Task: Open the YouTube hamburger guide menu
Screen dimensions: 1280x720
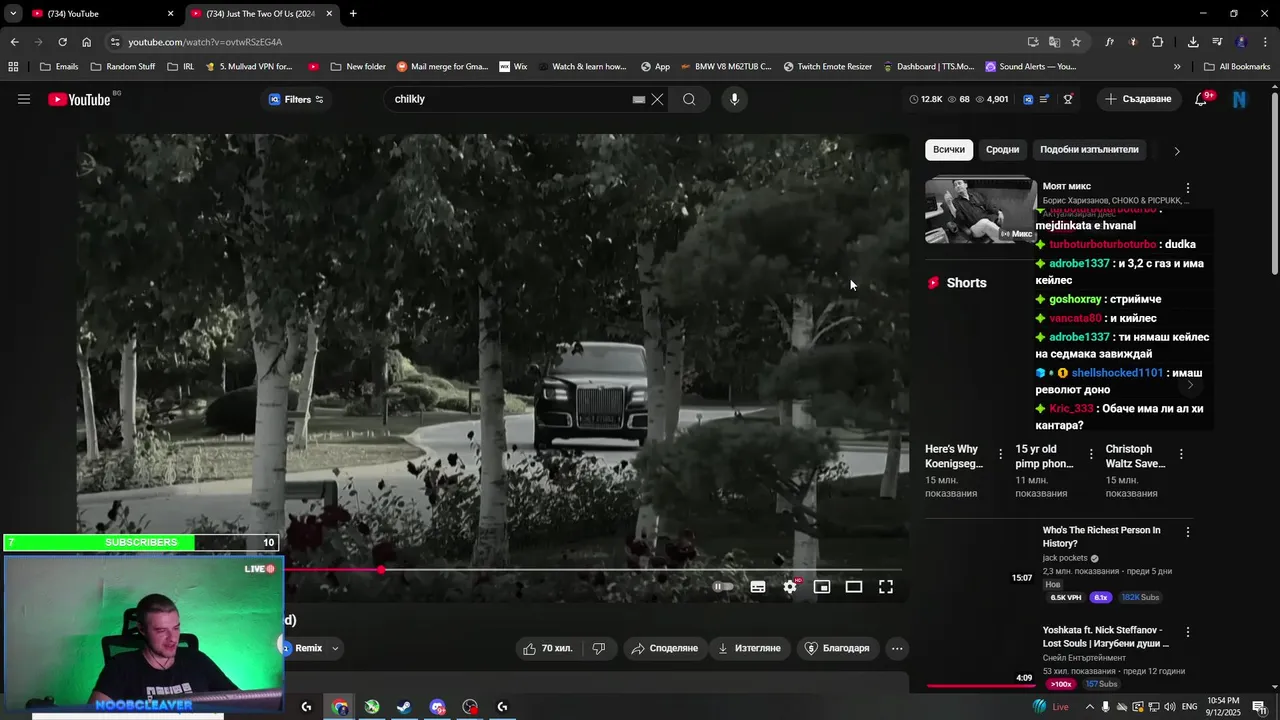Action: point(24,99)
